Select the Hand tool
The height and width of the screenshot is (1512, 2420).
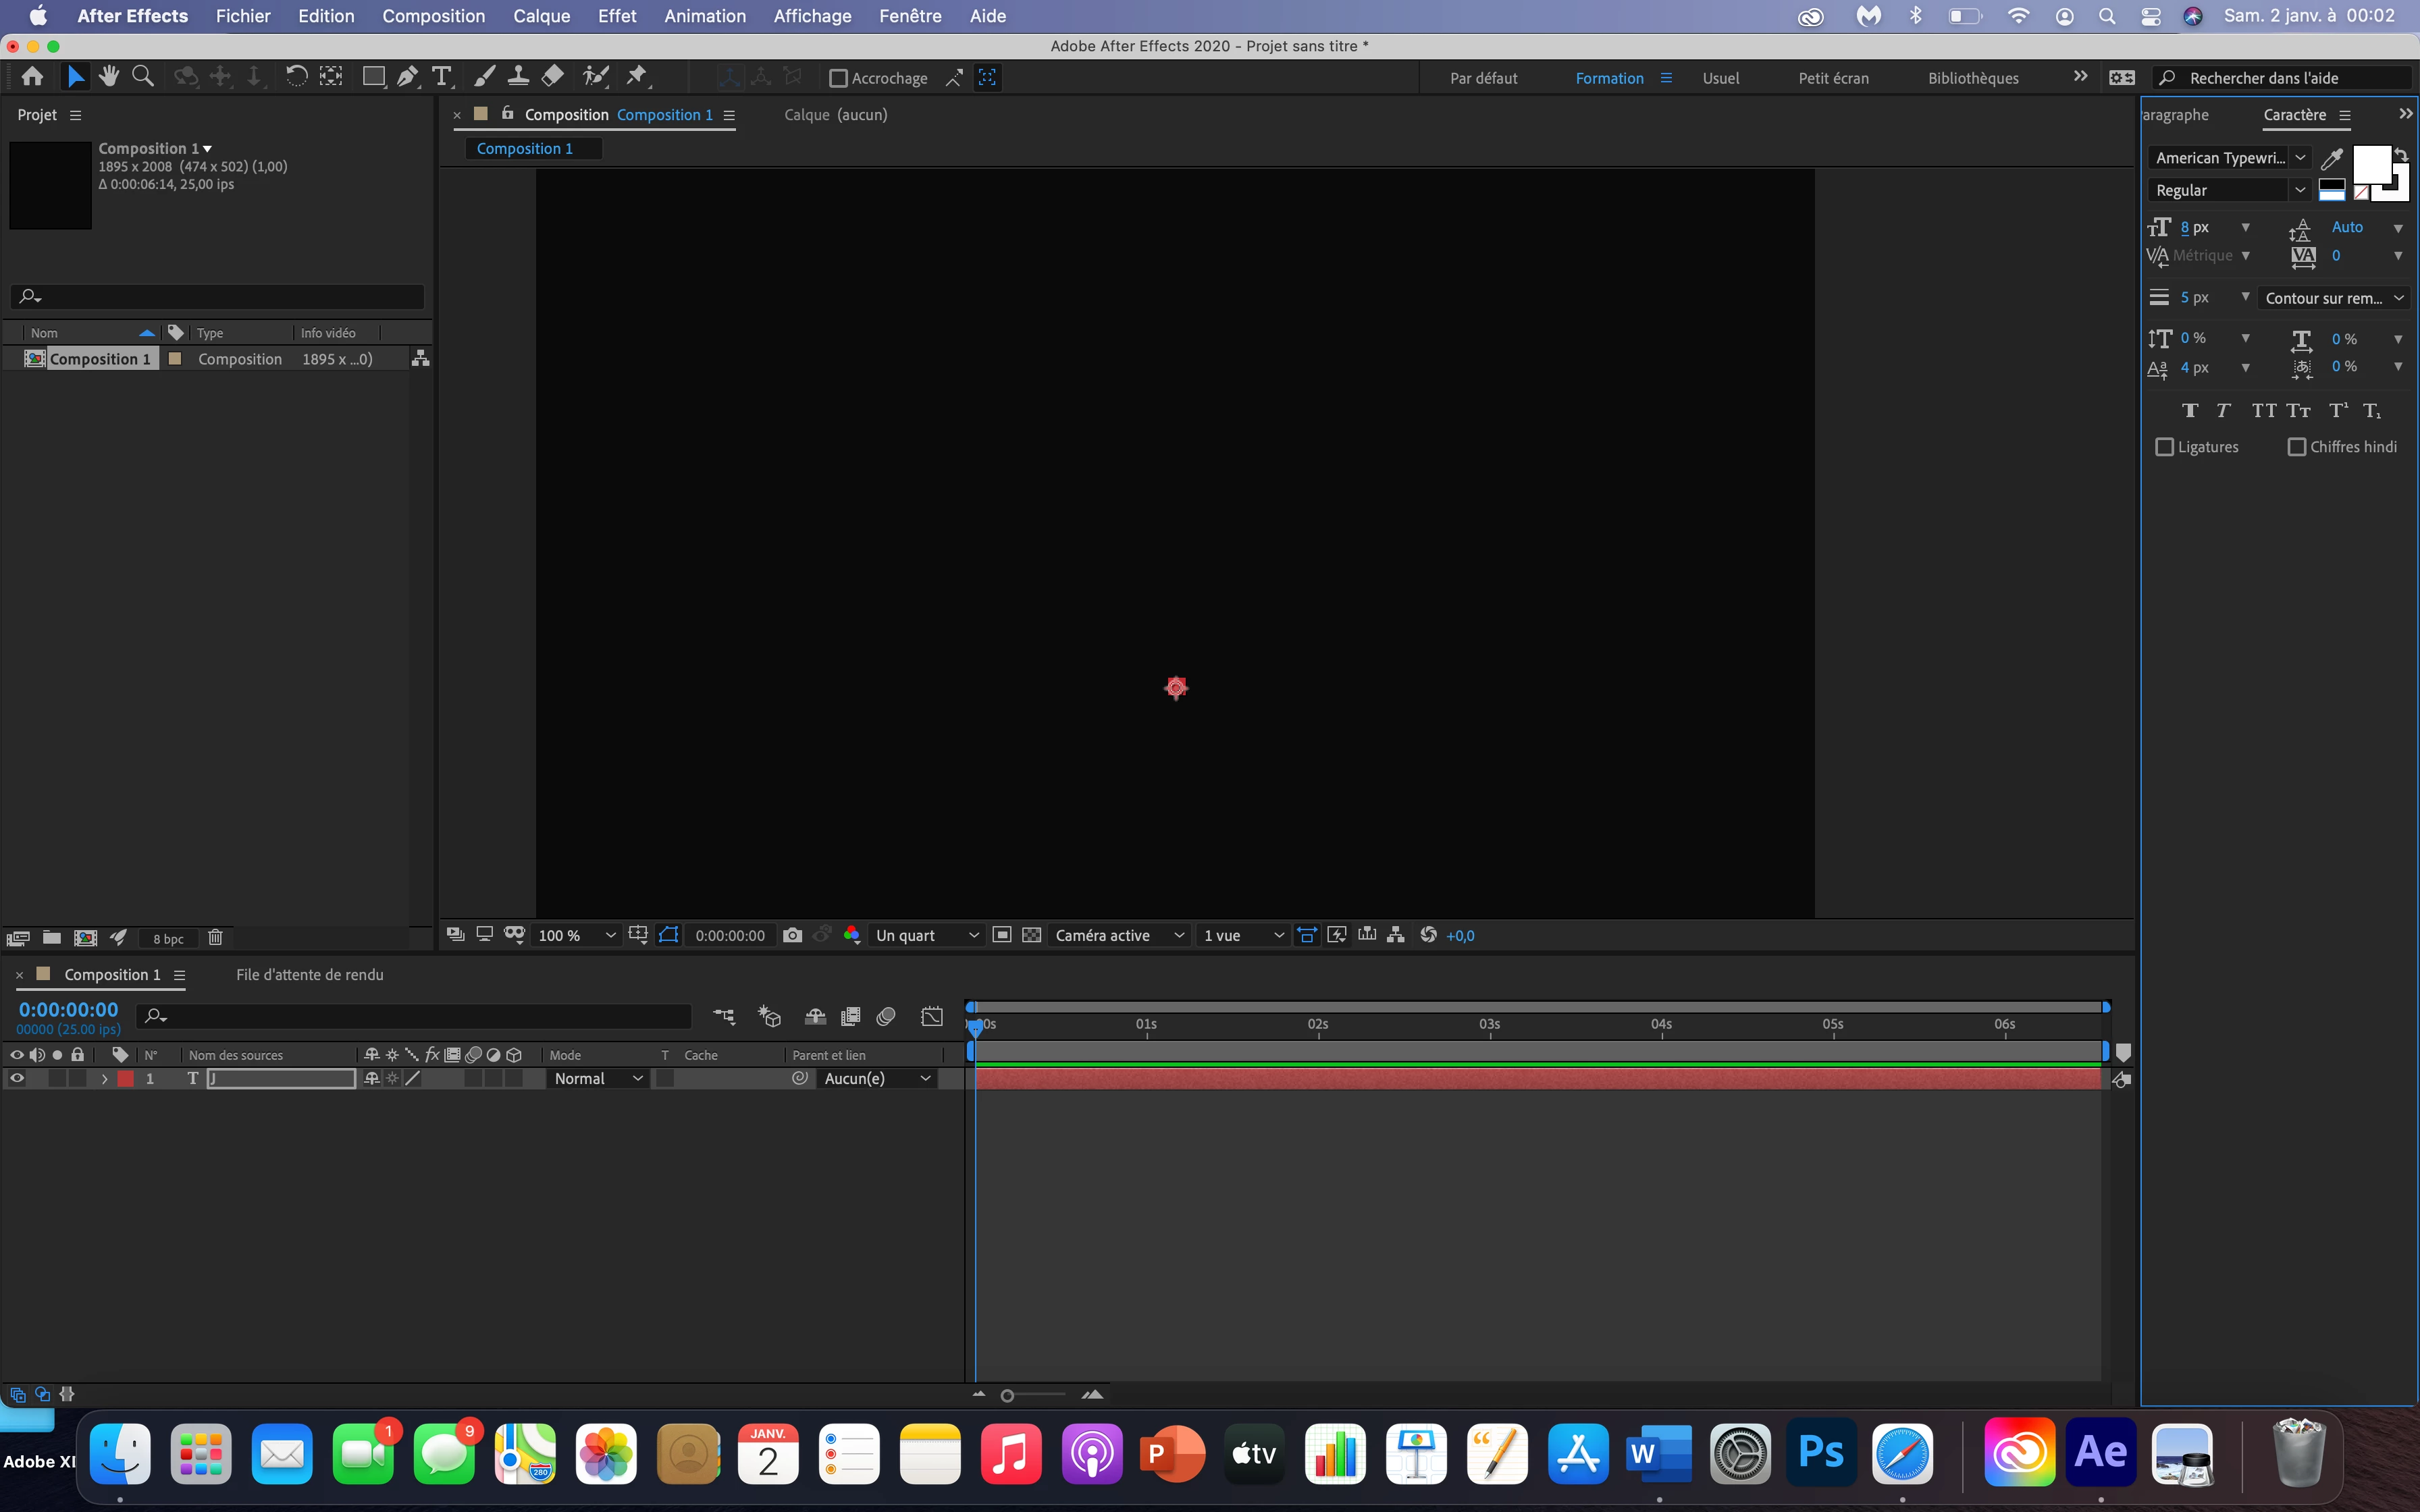pos(109,77)
